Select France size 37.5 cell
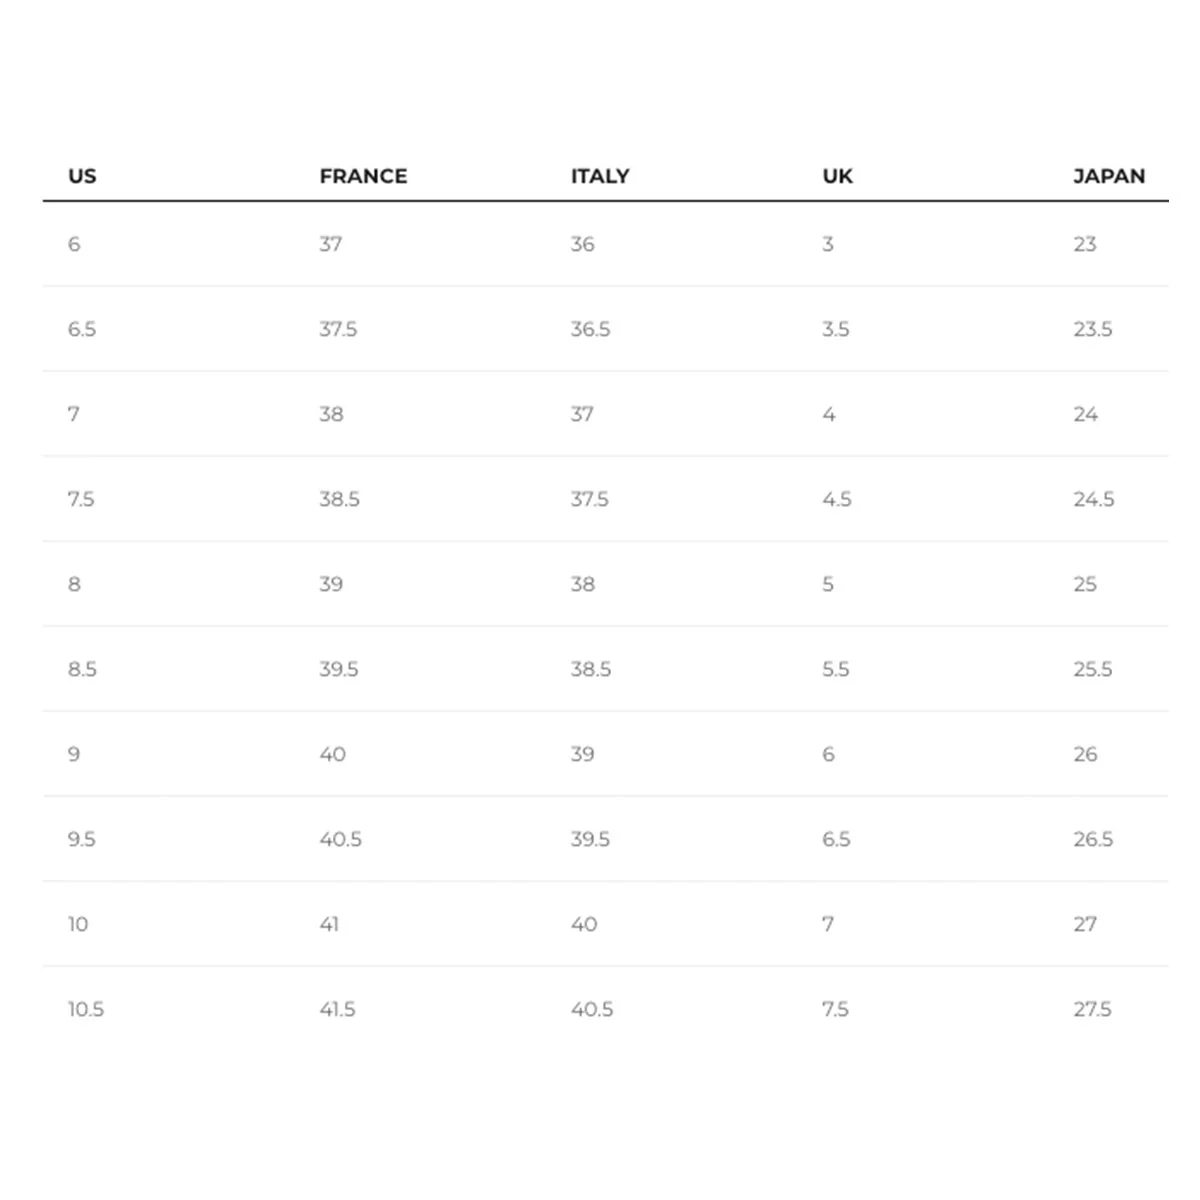Image resolution: width=1200 pixels, height=1200 pixels. tap(338, 329)
